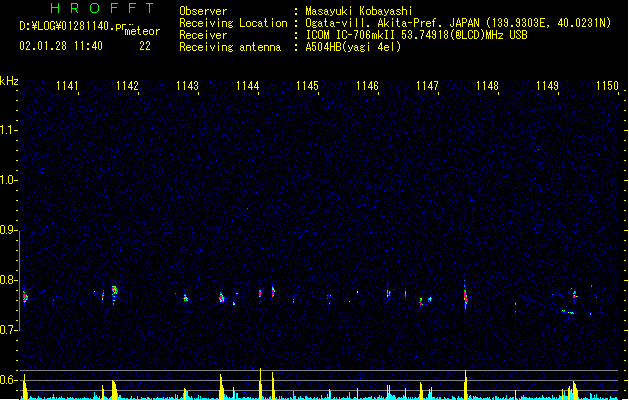Click the Observer field label
This screenshot has width=629, height=400.
(x=203, y=11)
